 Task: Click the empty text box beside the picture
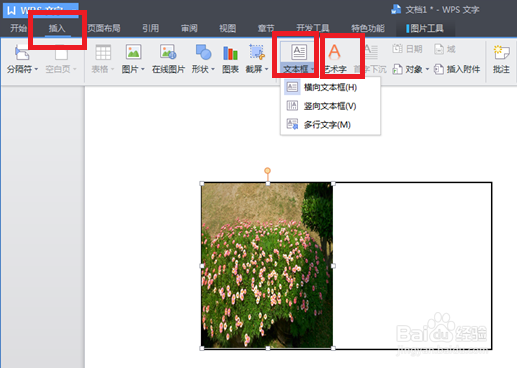tap(412, 266)
